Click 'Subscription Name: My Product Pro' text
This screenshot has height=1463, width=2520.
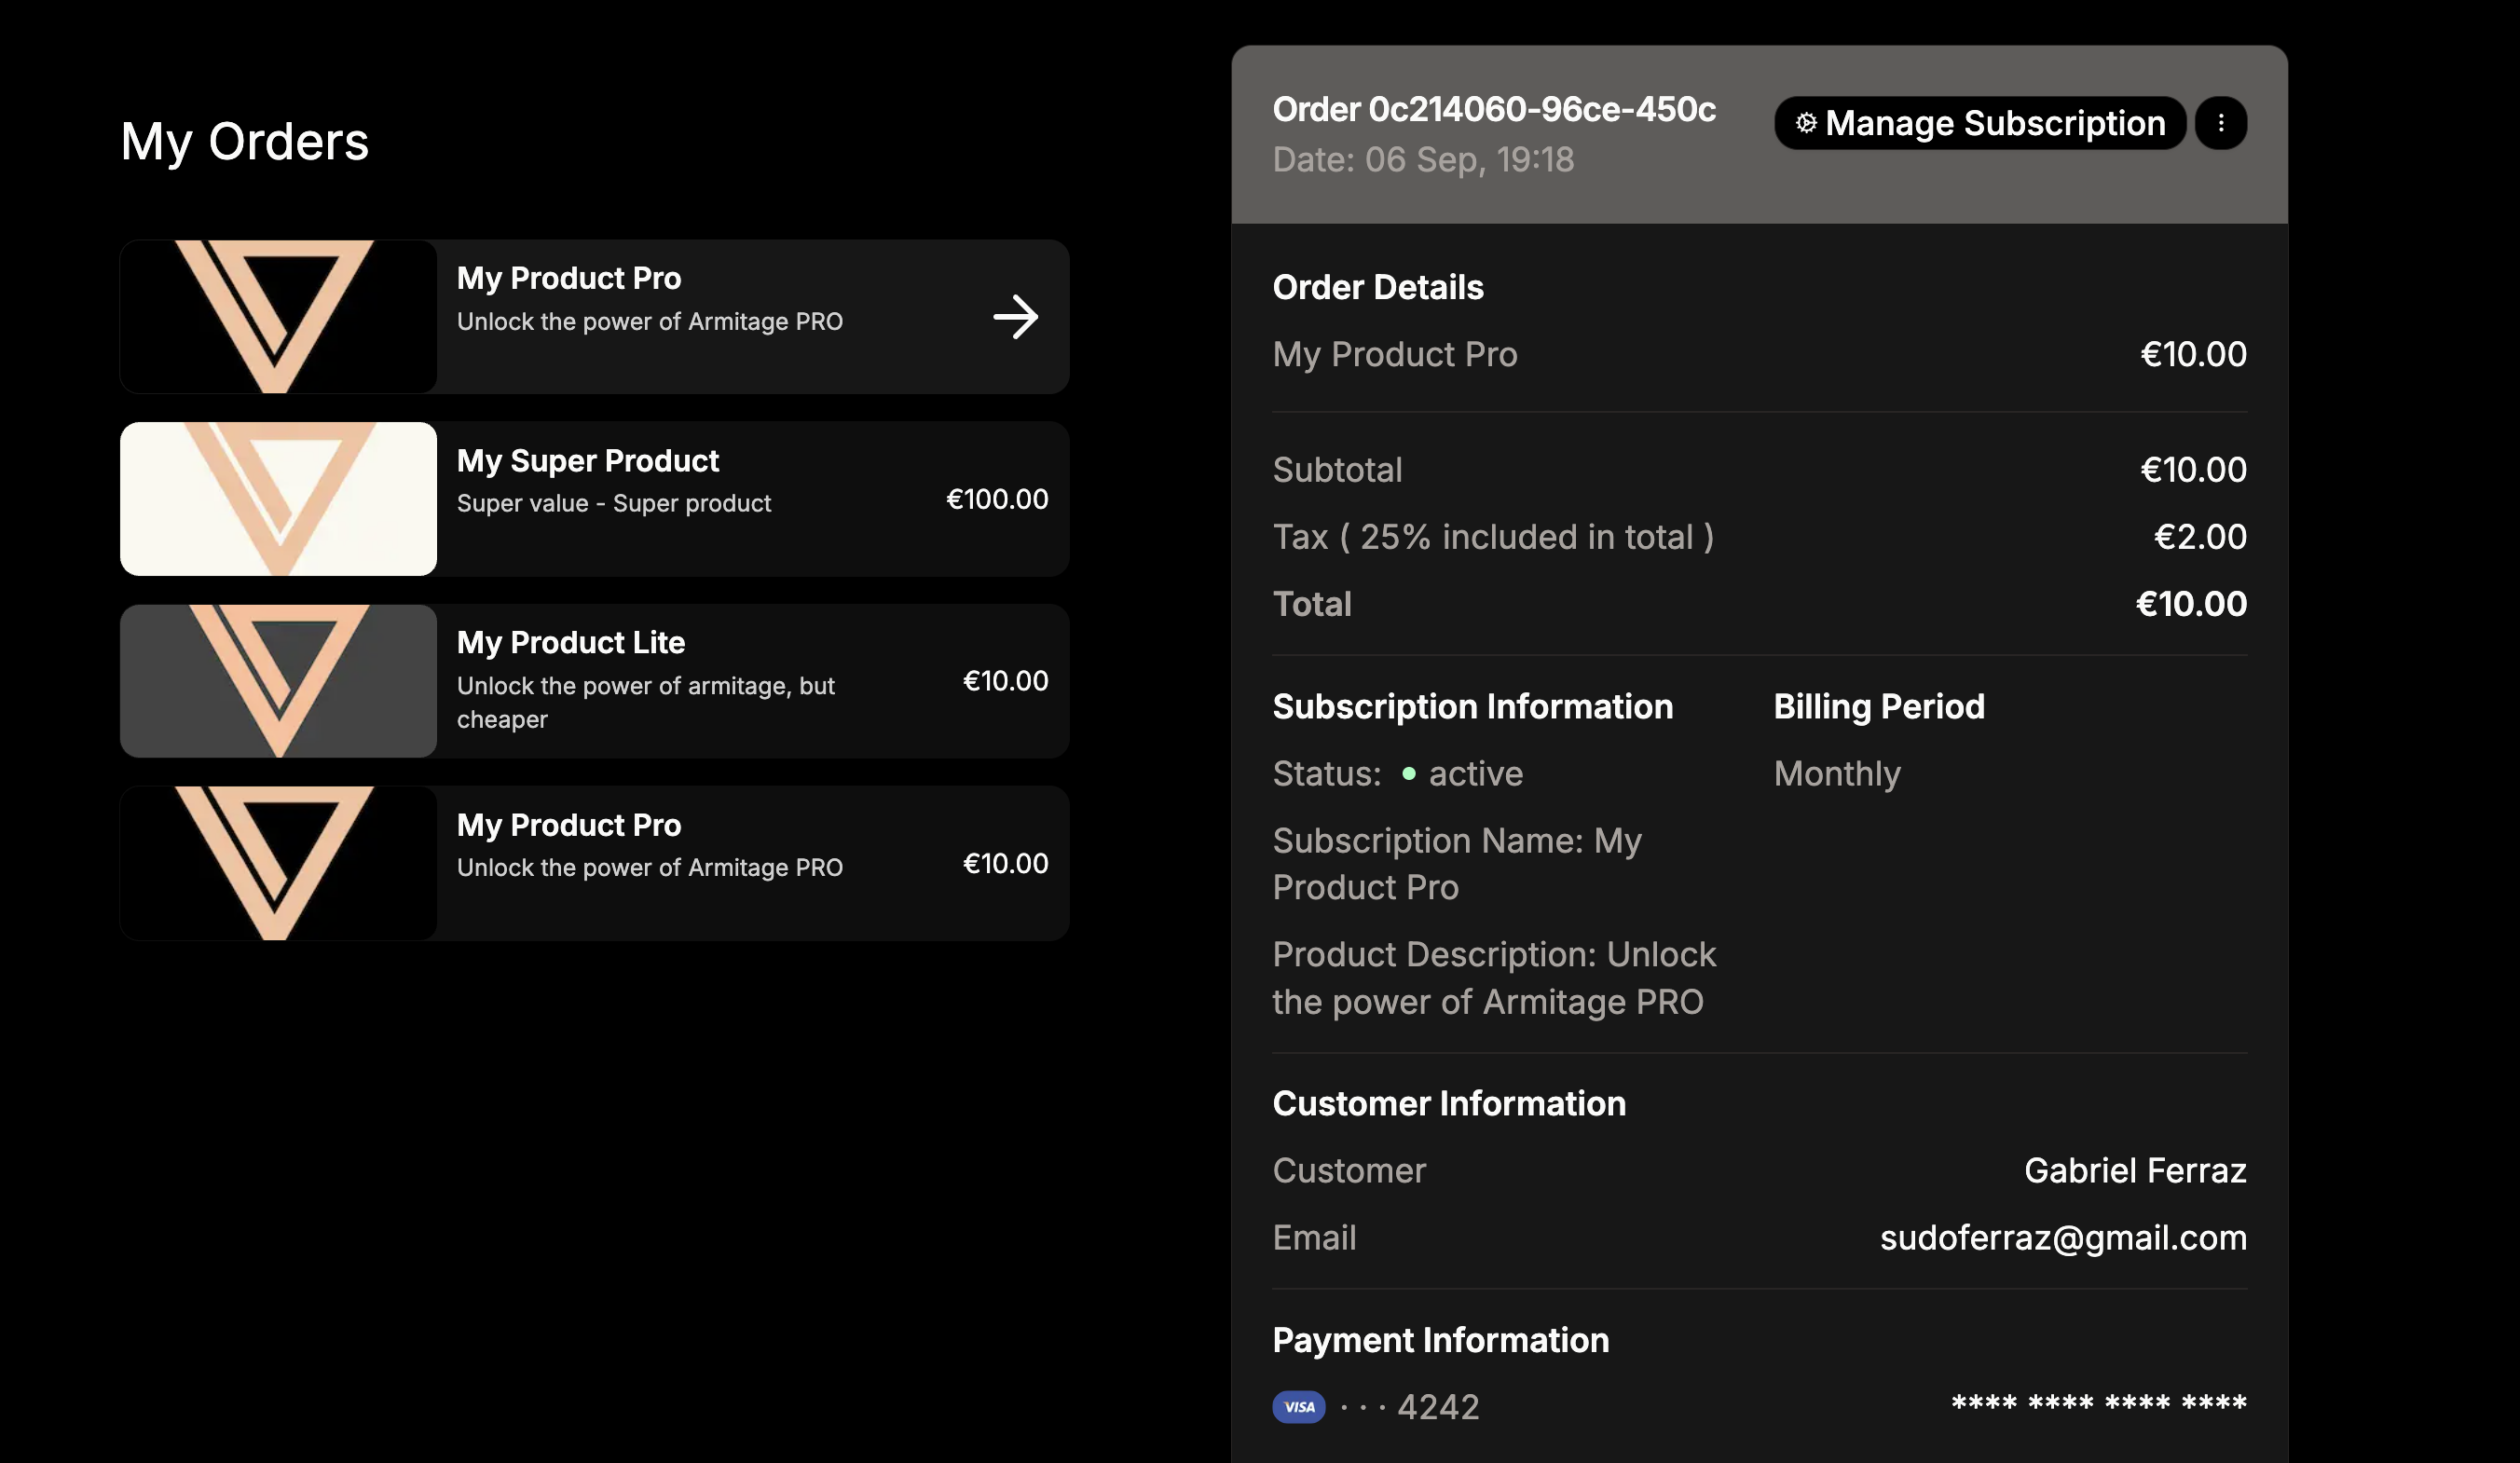(1457, 864)
